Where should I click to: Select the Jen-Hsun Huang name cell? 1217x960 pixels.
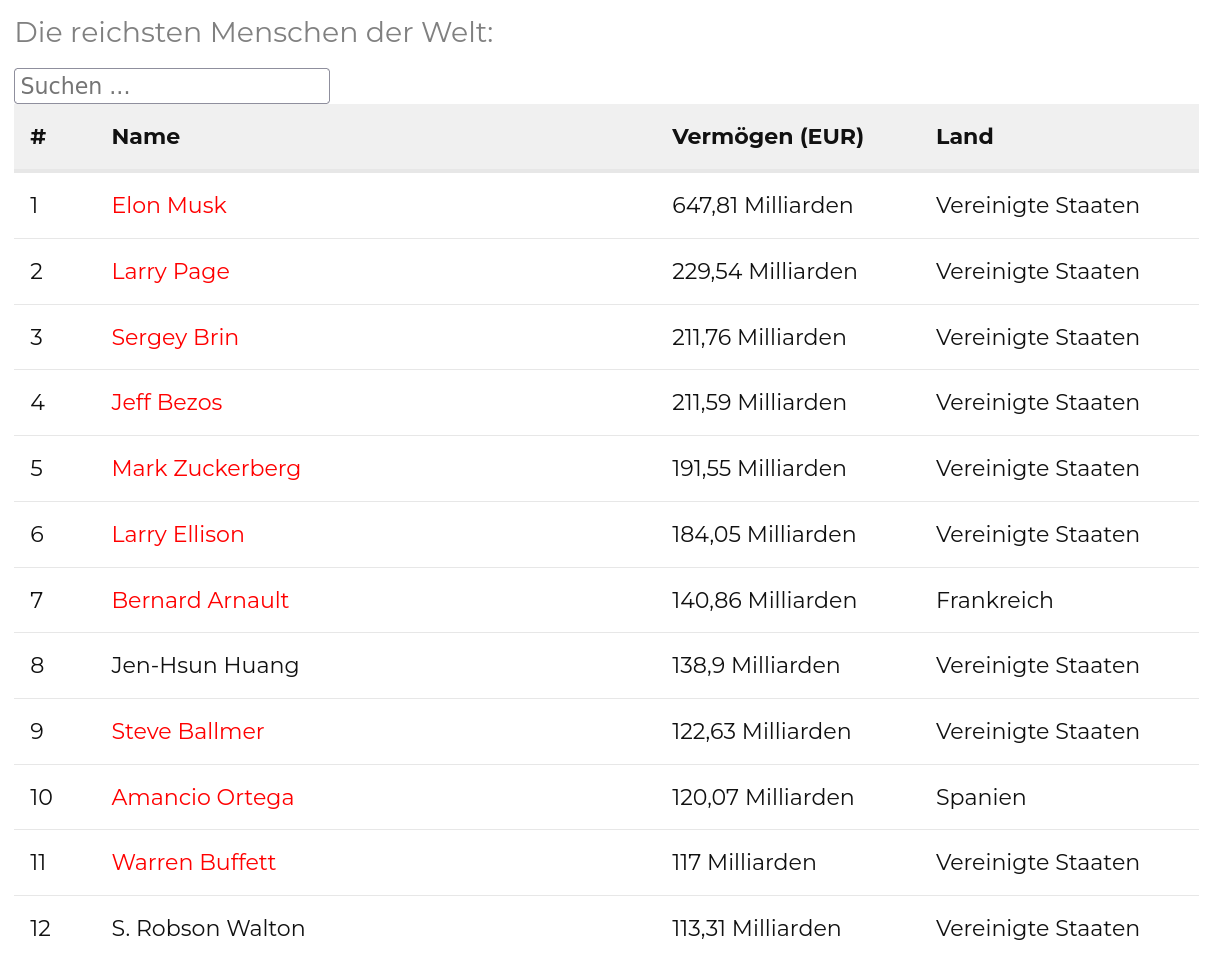[x=205, y=665]
